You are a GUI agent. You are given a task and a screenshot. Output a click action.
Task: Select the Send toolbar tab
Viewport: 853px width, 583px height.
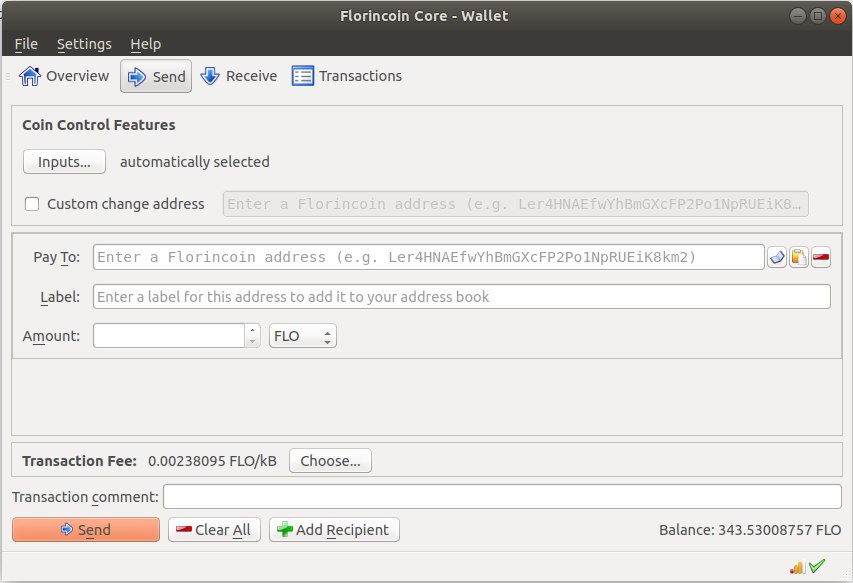(156, 76)
